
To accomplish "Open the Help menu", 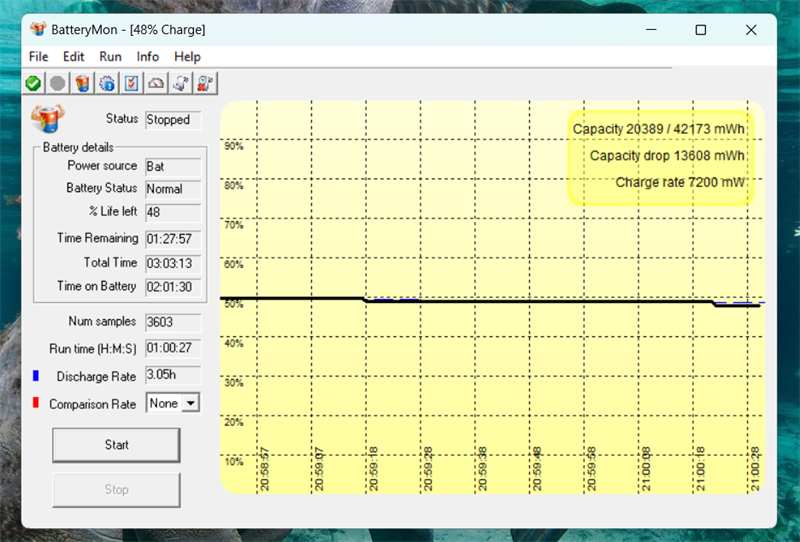I will [187, 57].
